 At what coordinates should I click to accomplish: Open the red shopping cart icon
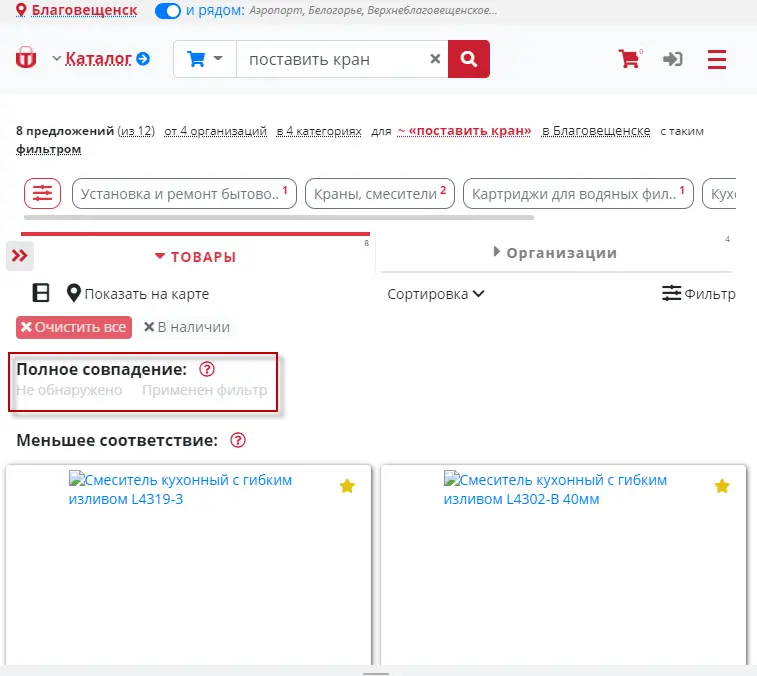click(630, 58)
